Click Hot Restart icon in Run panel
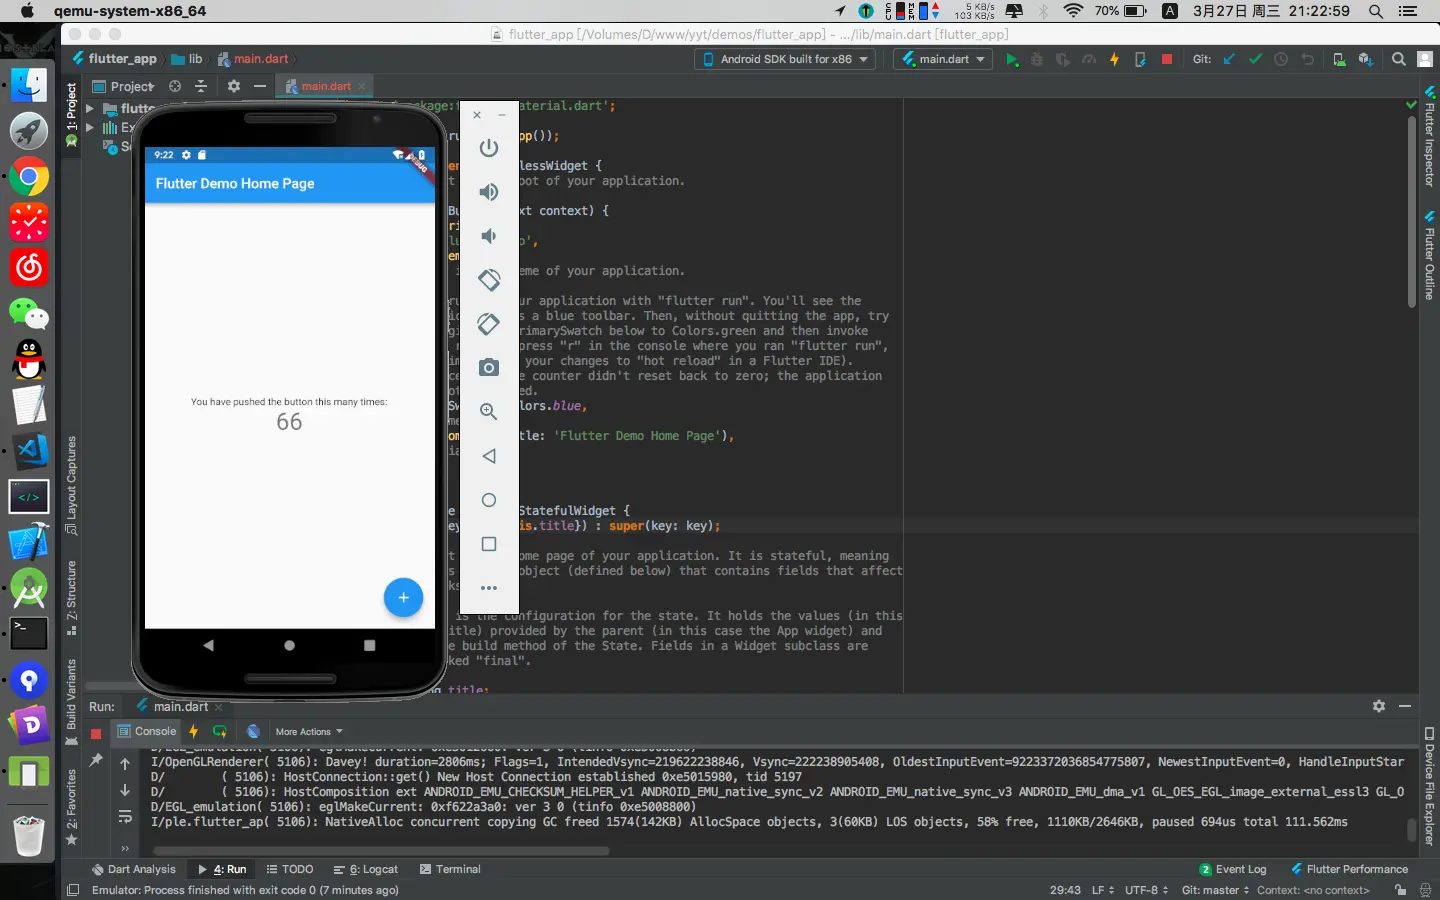1440x900 pixels. 220,732
